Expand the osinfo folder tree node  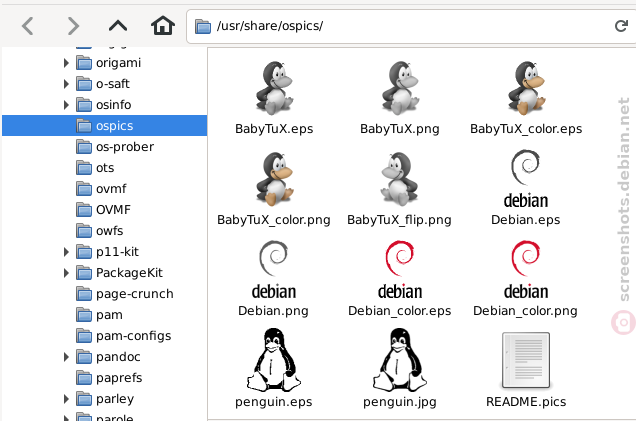pyautogui.click(x=66, y=105)
